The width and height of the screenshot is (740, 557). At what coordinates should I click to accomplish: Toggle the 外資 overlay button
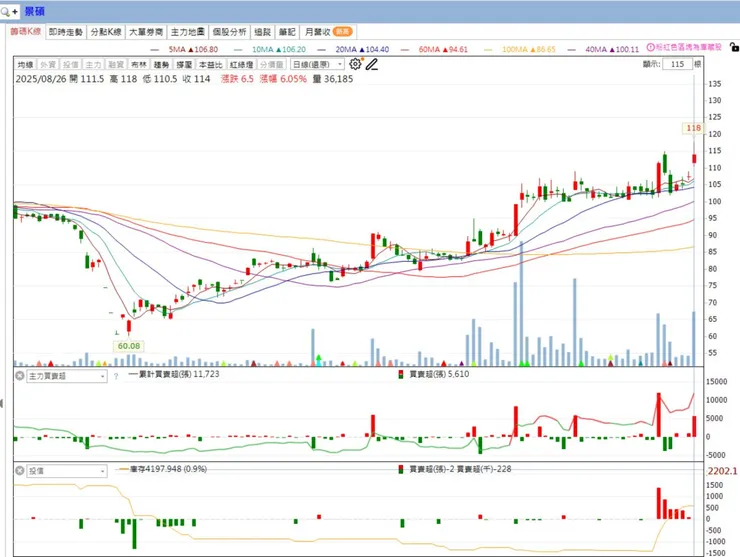tap(48, 65)
